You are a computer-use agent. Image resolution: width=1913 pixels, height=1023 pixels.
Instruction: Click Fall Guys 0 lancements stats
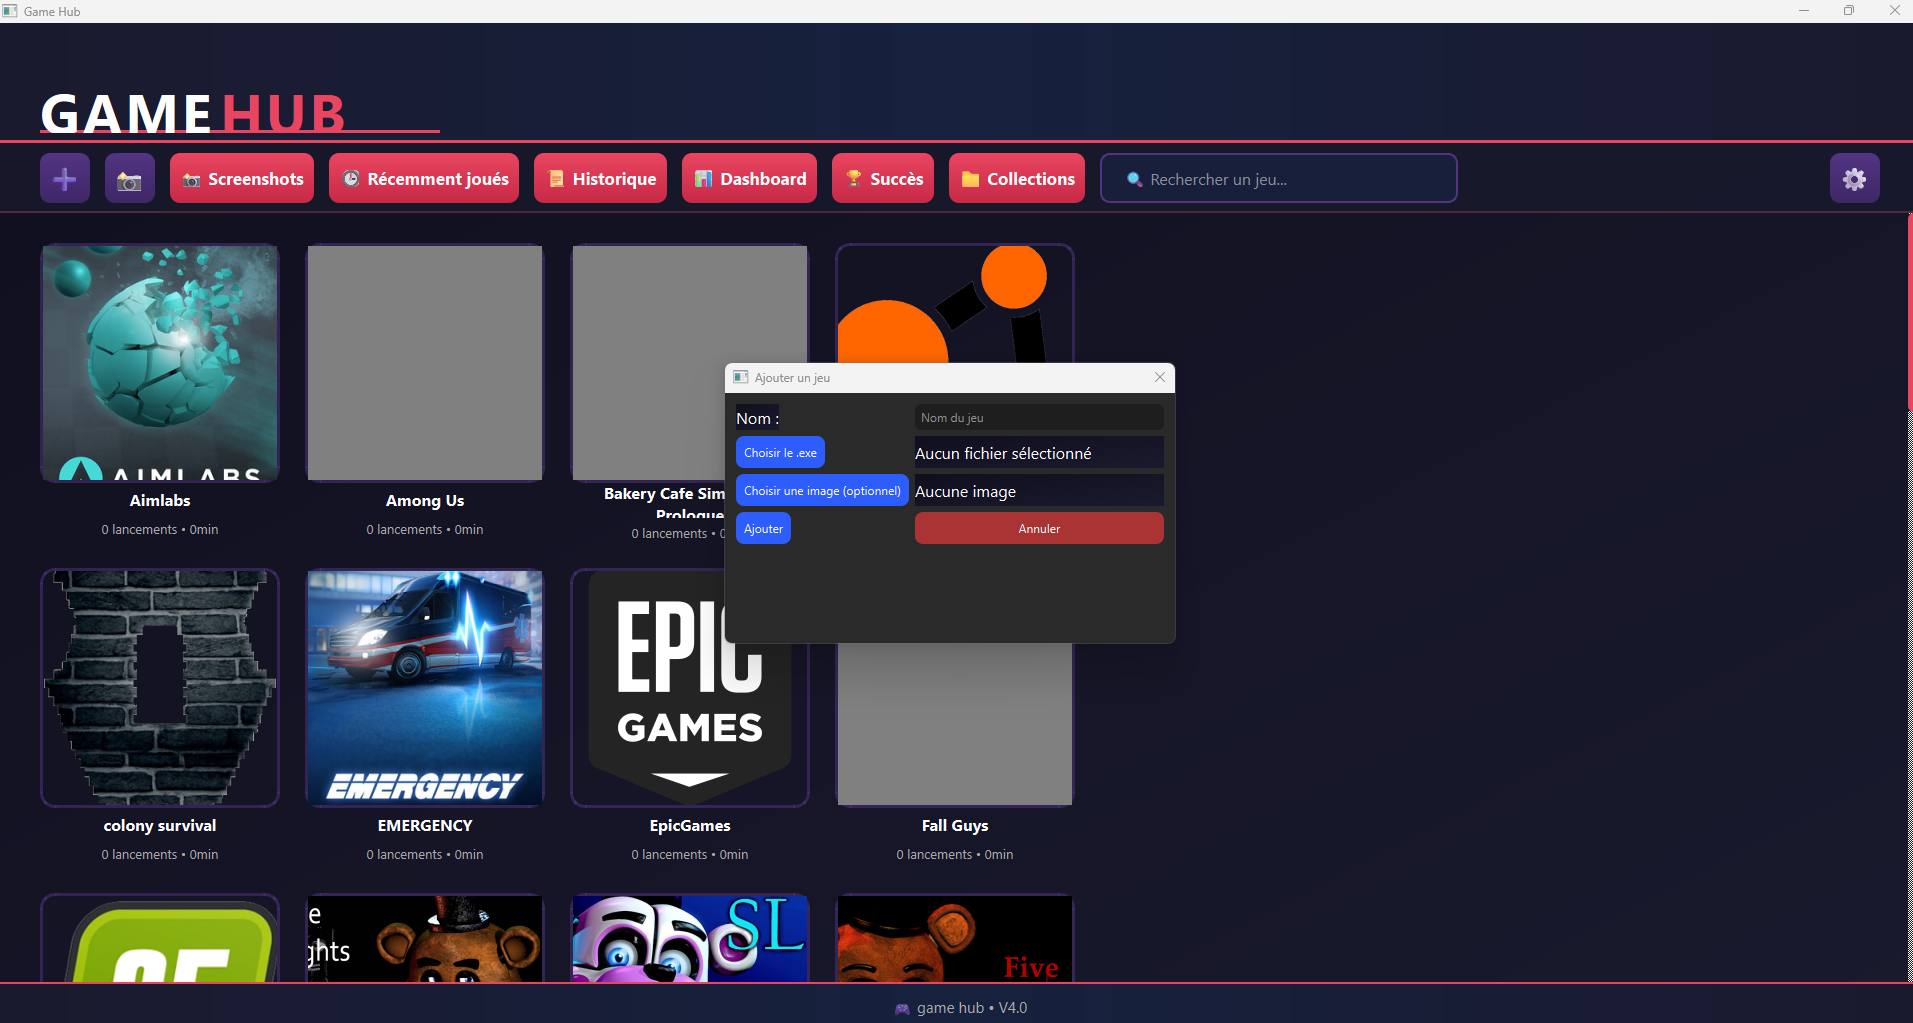coord(955,855)
